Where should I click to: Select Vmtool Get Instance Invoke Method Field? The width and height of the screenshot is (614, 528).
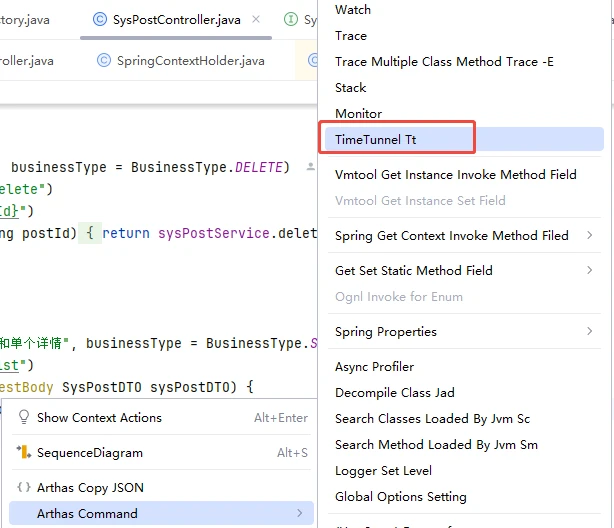455,175
